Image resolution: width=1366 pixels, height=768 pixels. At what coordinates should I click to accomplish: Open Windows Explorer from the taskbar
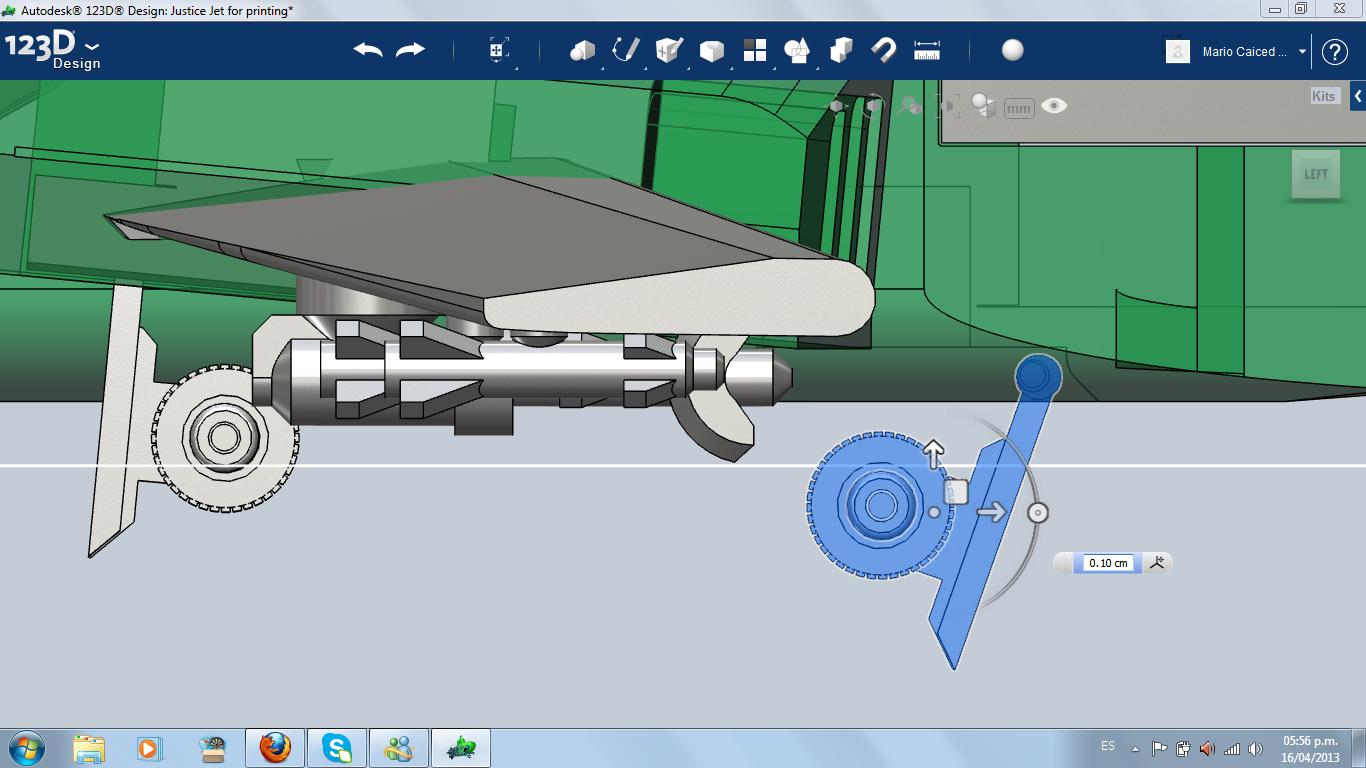(89, 748)
